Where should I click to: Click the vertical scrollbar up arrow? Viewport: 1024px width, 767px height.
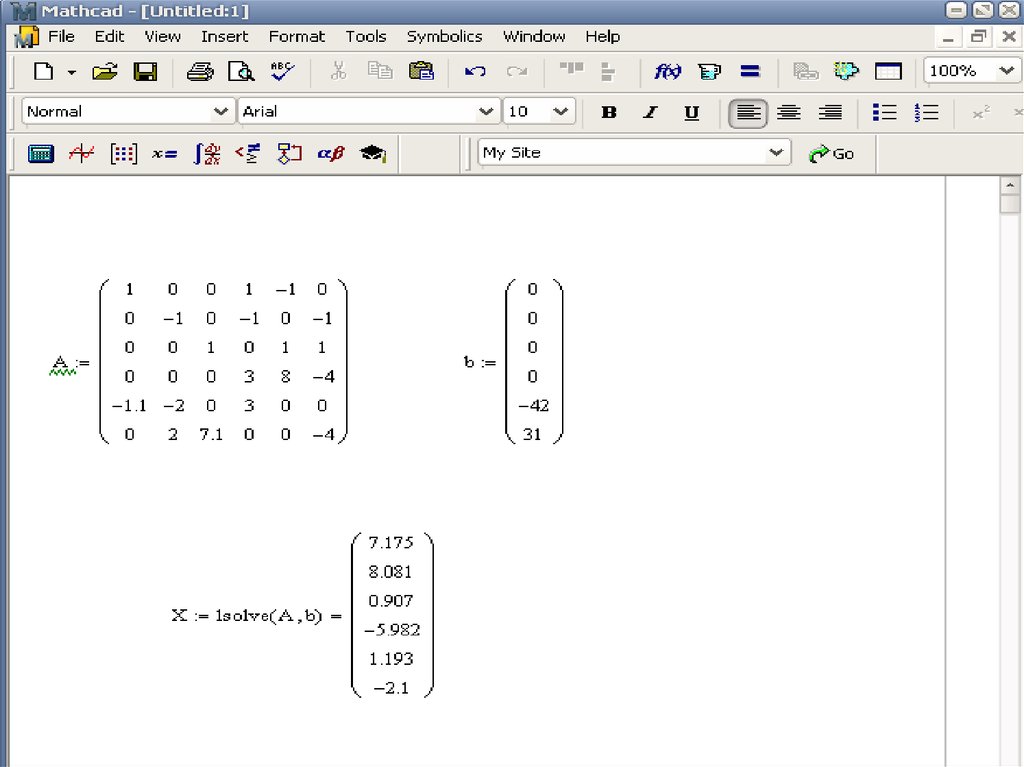(x=1010, y=186)
